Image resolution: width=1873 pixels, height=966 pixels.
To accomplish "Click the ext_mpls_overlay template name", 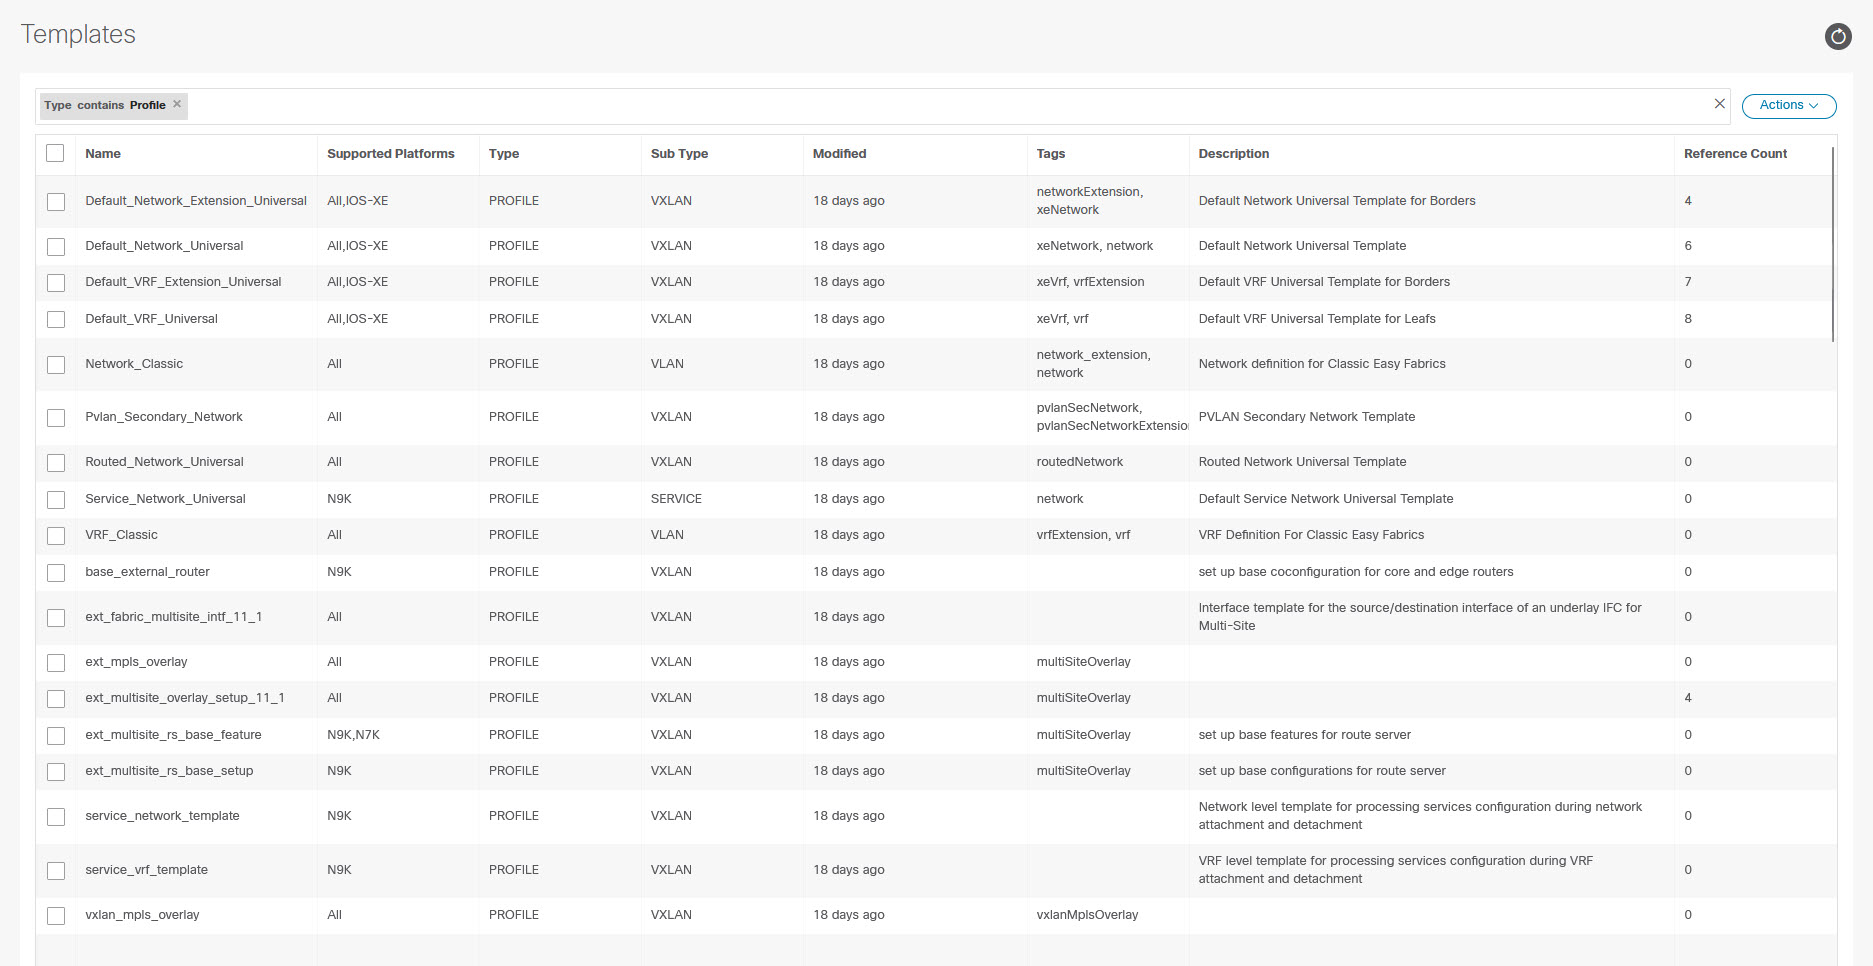I will pyautogui.click(x=136, y=662).
